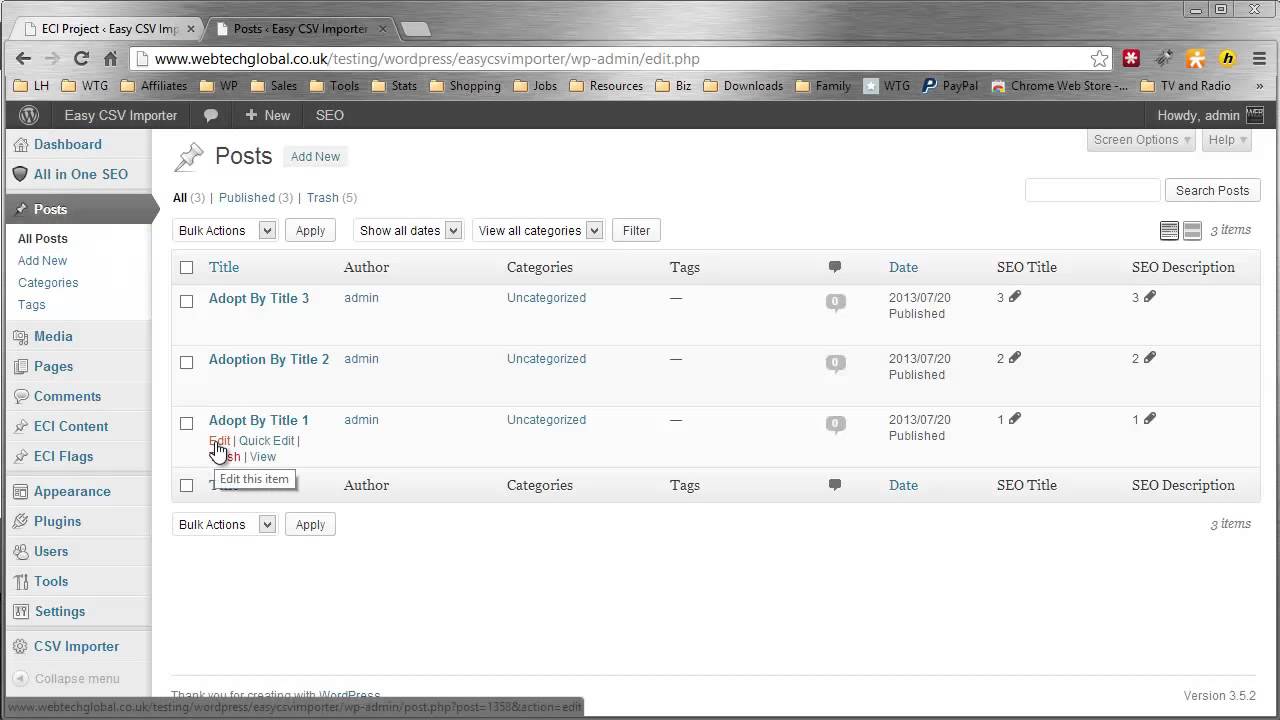Edit SEO Title pencil for Adopt By Title 1
This screenshot has width=1280, height=720.
click(1015, 419)
